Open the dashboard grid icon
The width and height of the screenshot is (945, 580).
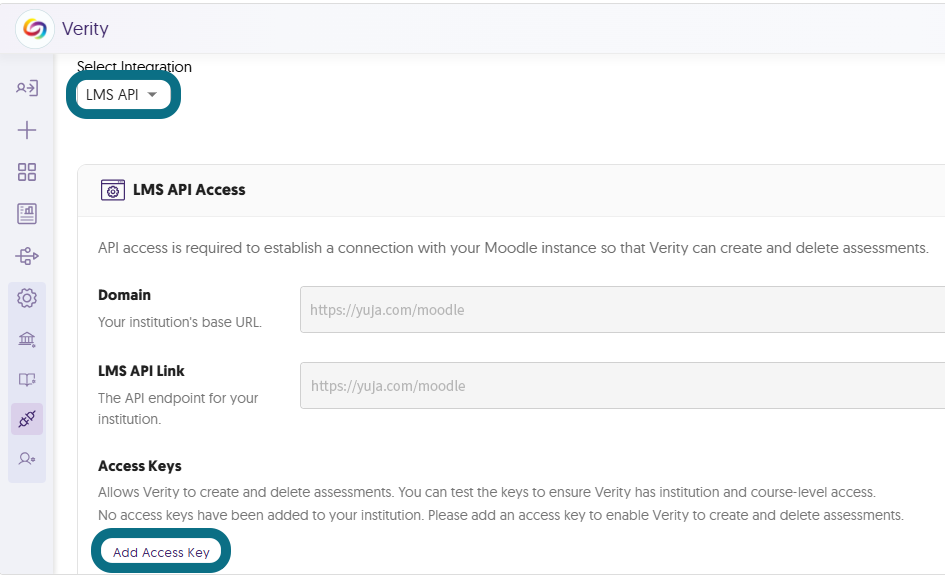click(x=27, y=172)
